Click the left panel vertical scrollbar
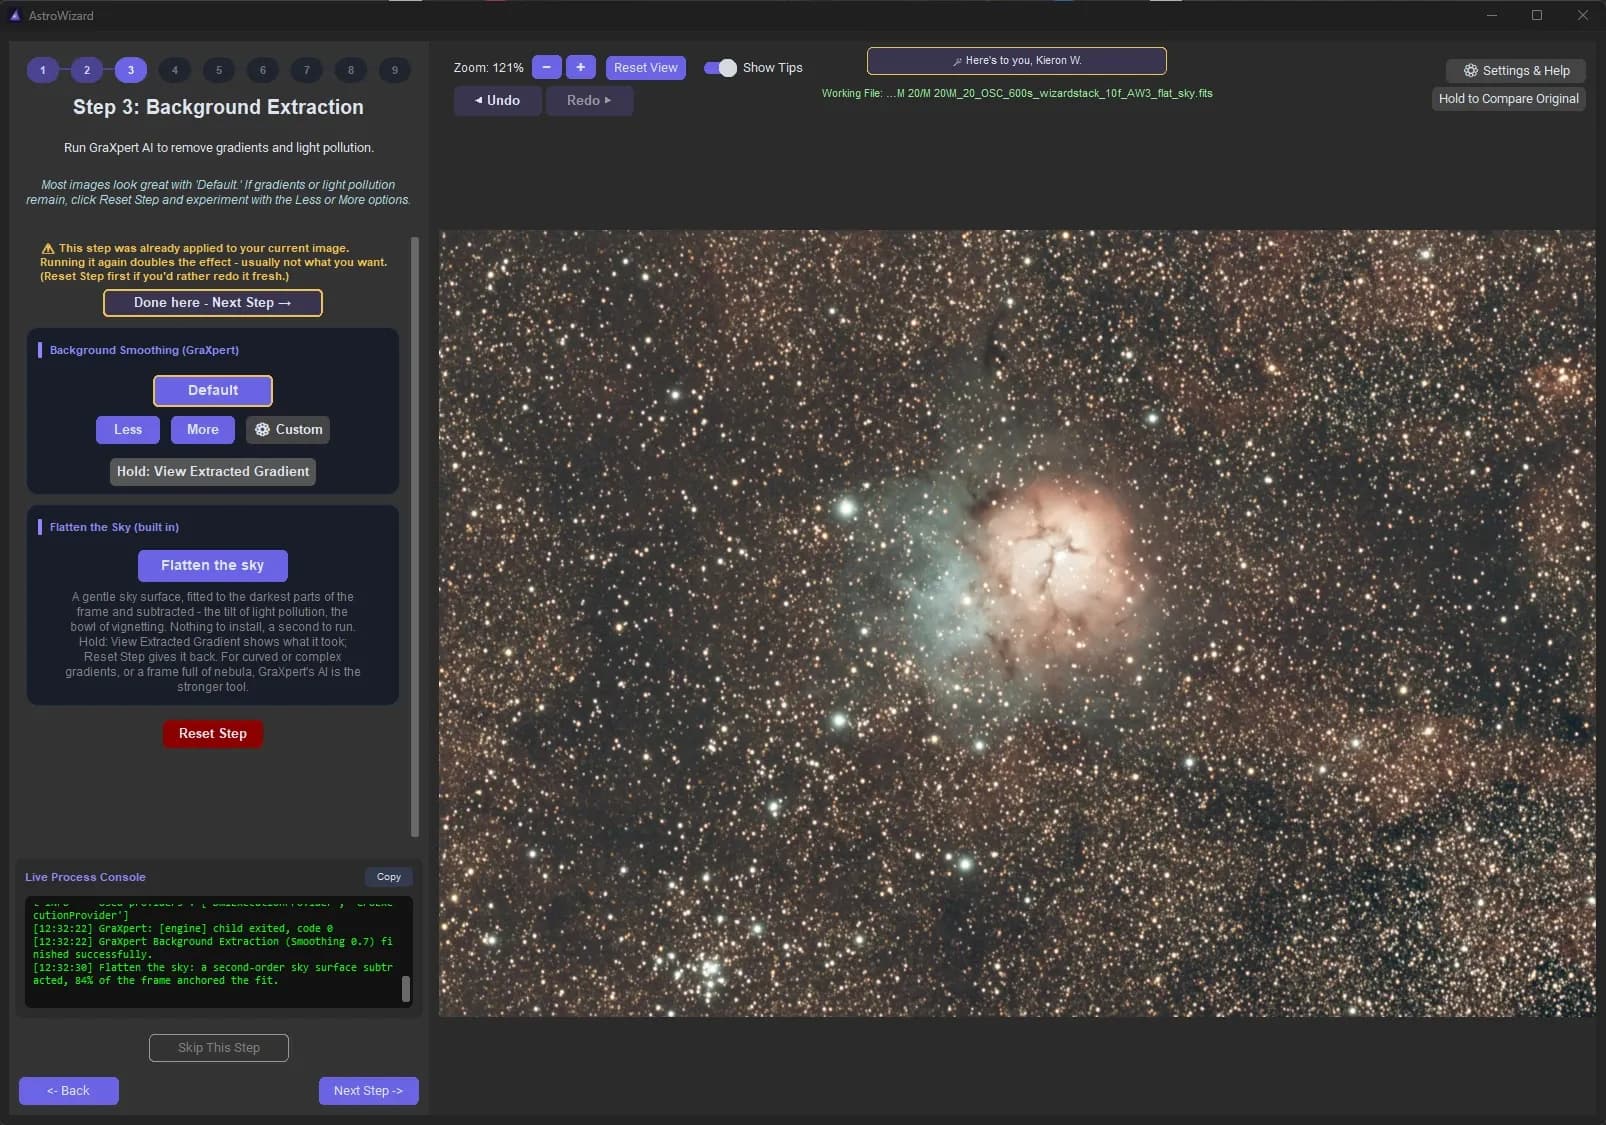The height and width of the screenshot is (1125, 1606). point(415,536)
